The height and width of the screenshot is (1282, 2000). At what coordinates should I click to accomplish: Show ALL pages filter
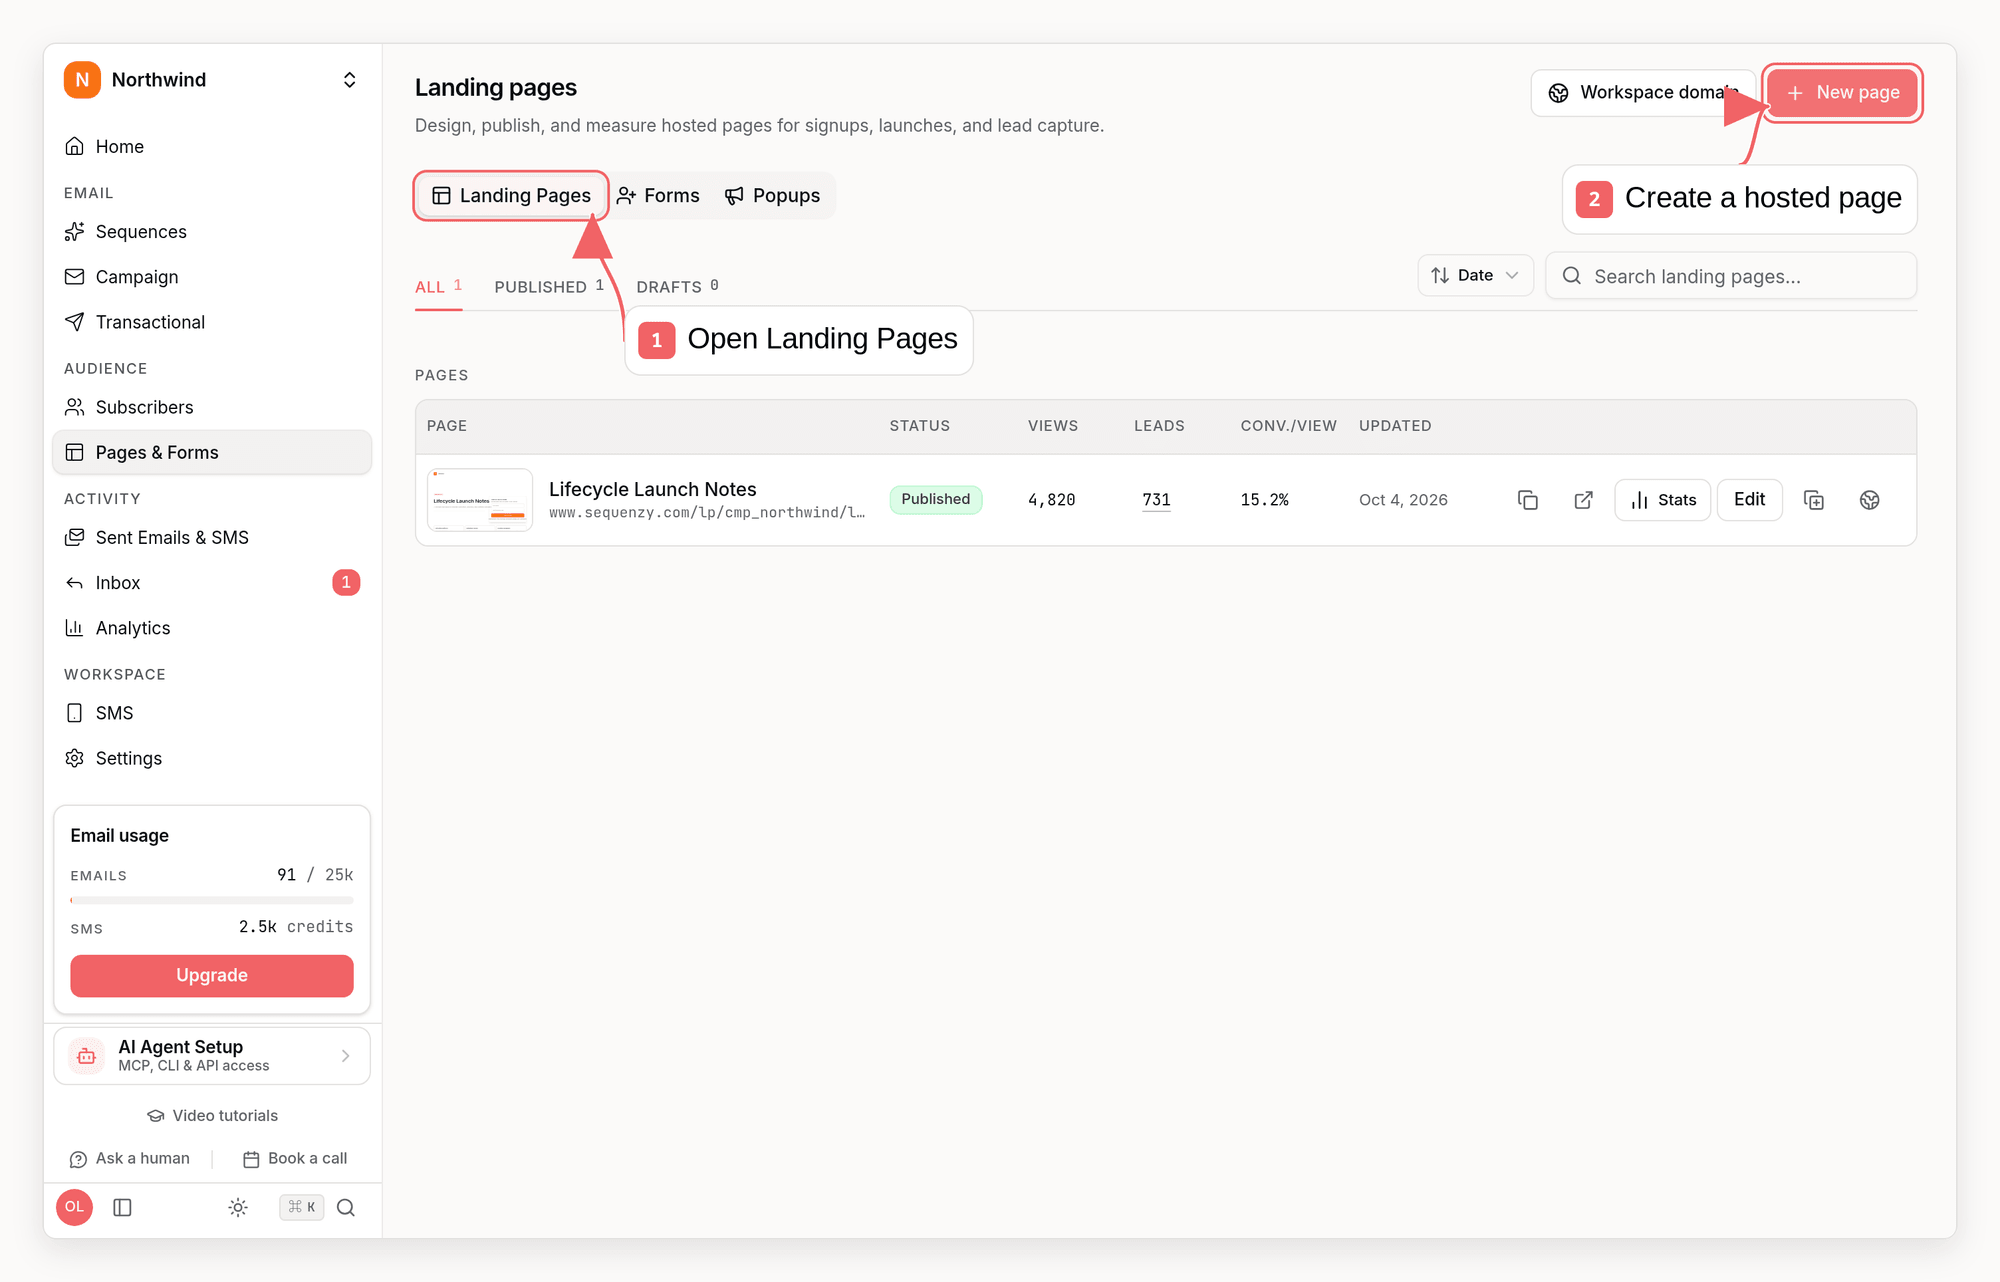[x=438, y=287]
